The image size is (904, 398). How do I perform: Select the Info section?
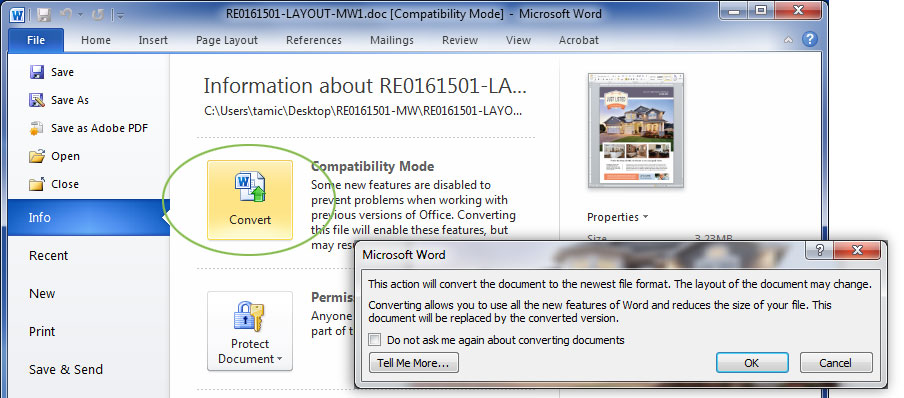pos(88,217)
